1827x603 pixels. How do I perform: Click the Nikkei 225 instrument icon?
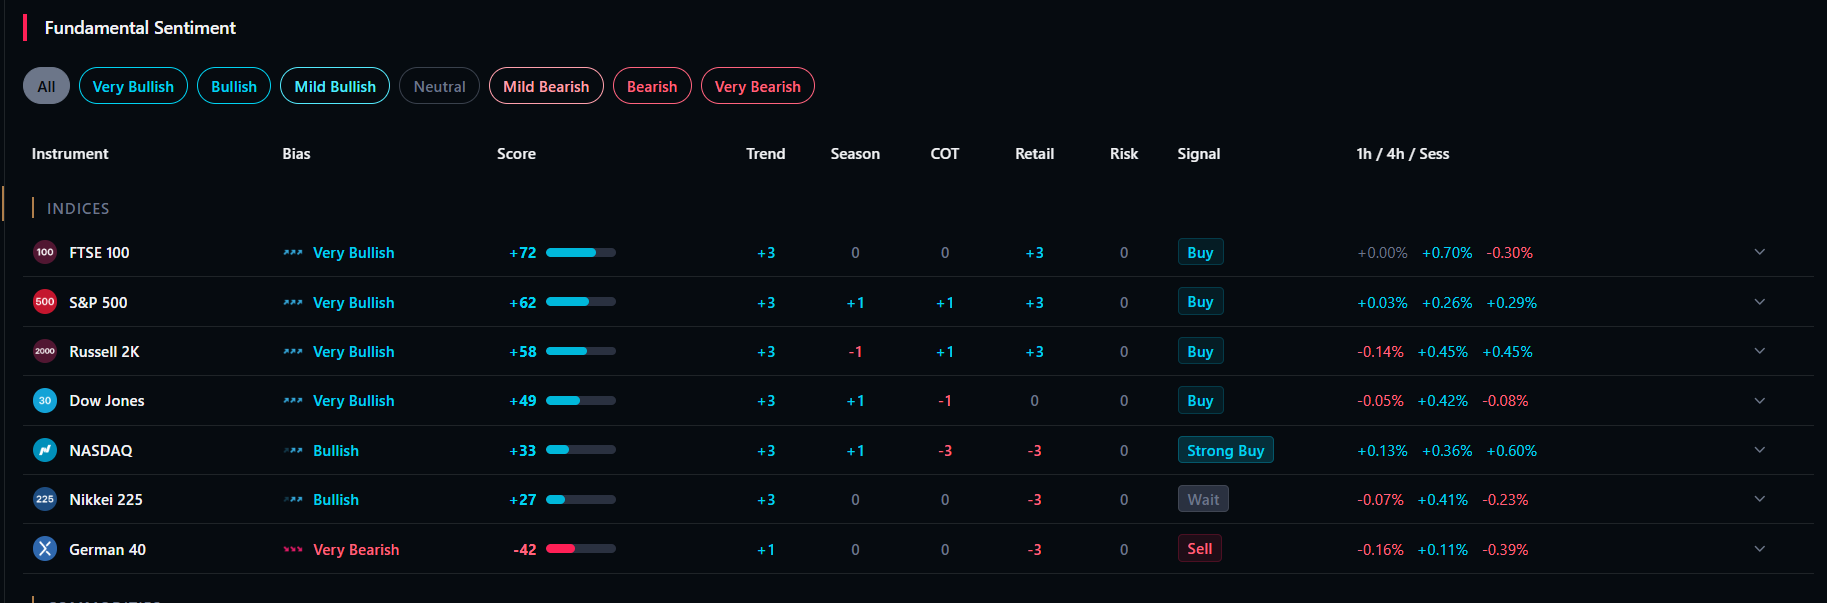click(x=45, y=499)
